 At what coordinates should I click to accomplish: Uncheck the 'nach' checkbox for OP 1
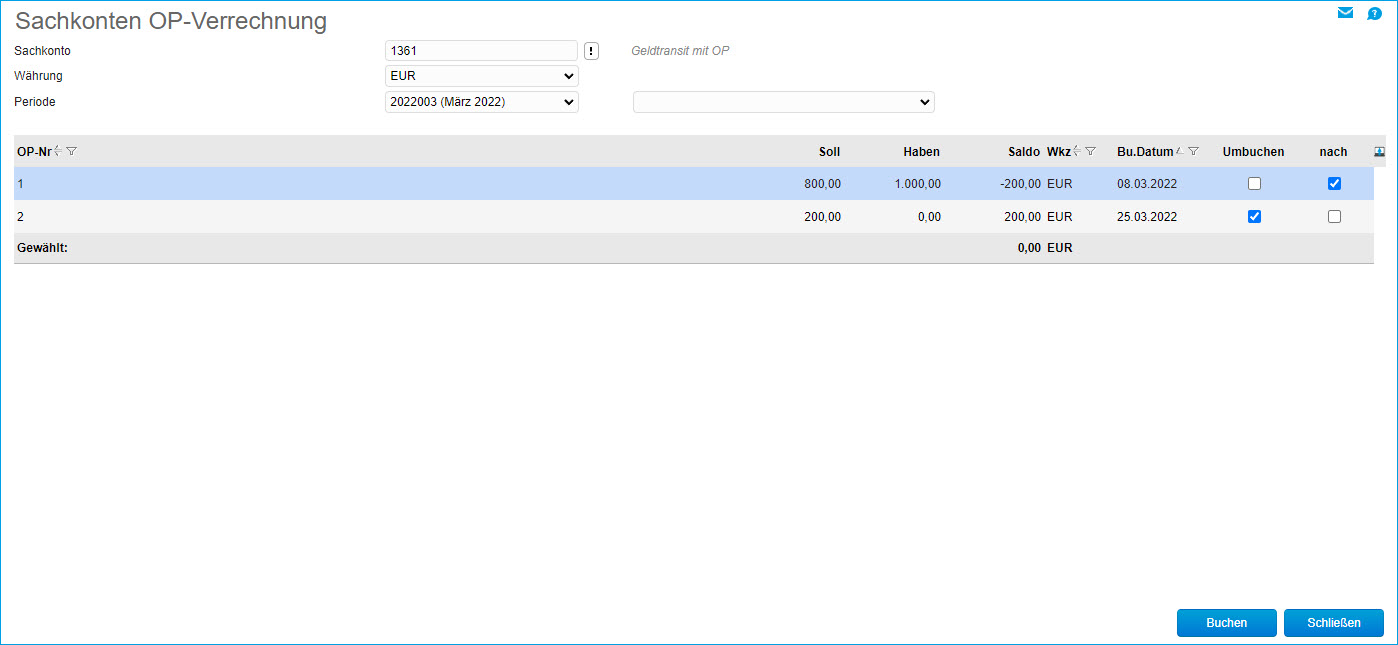tap(1334, 184)
